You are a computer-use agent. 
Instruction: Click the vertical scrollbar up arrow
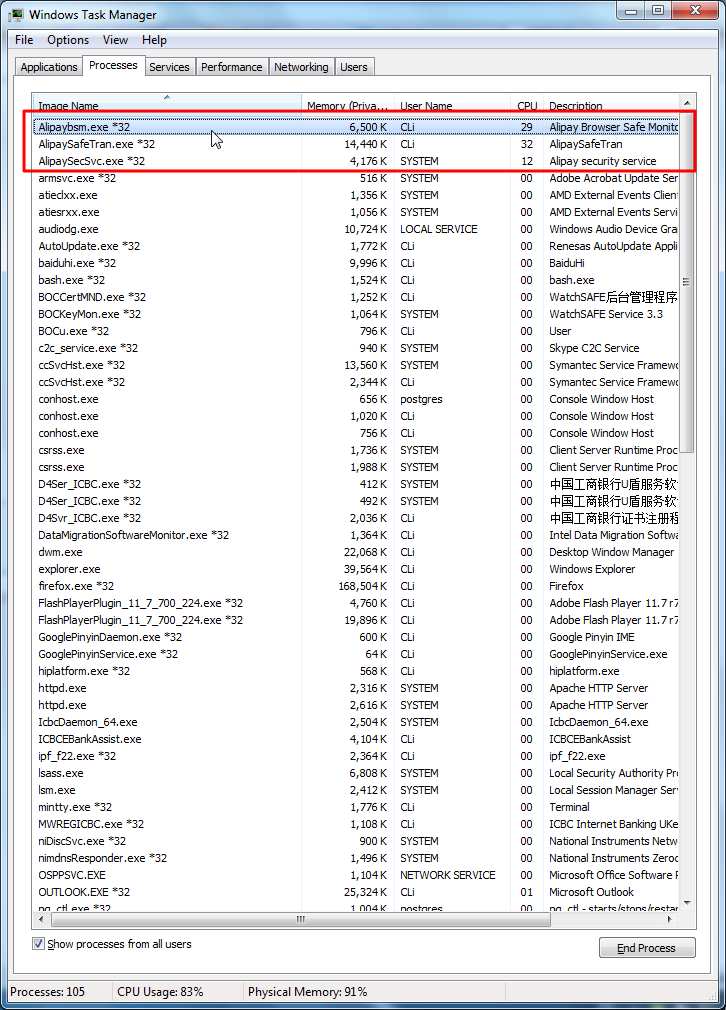pos(687,103)
